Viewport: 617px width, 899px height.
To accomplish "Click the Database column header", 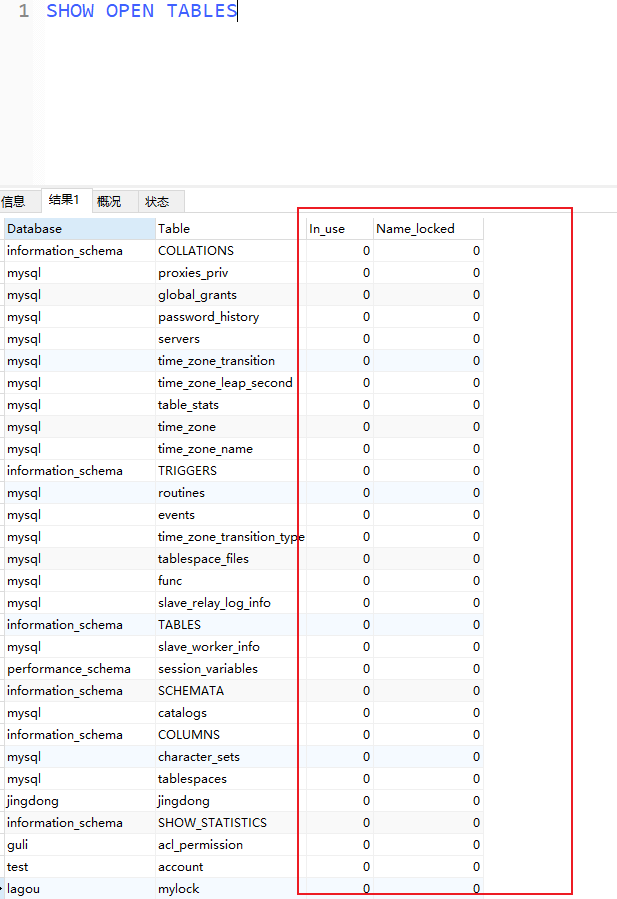I will click(x=80, y=229).
